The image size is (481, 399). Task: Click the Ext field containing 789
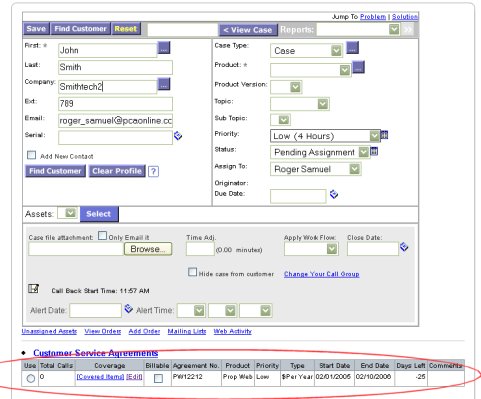(115, 104)
